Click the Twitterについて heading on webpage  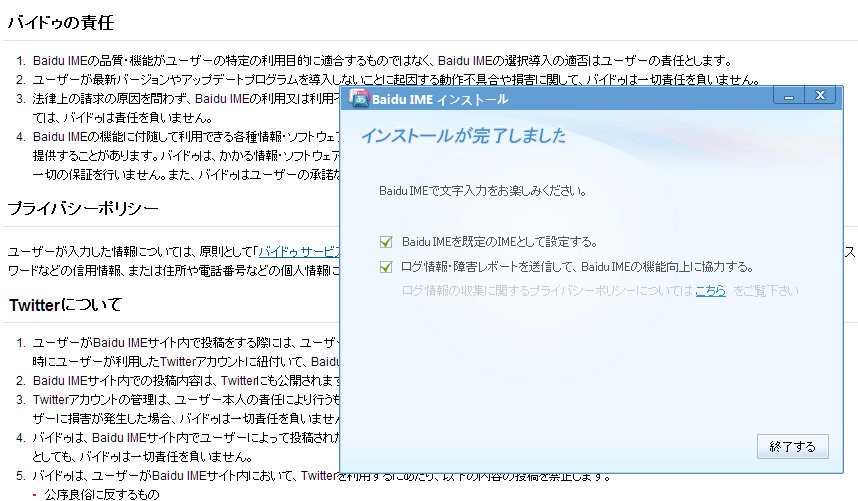[x=65, y=305]
